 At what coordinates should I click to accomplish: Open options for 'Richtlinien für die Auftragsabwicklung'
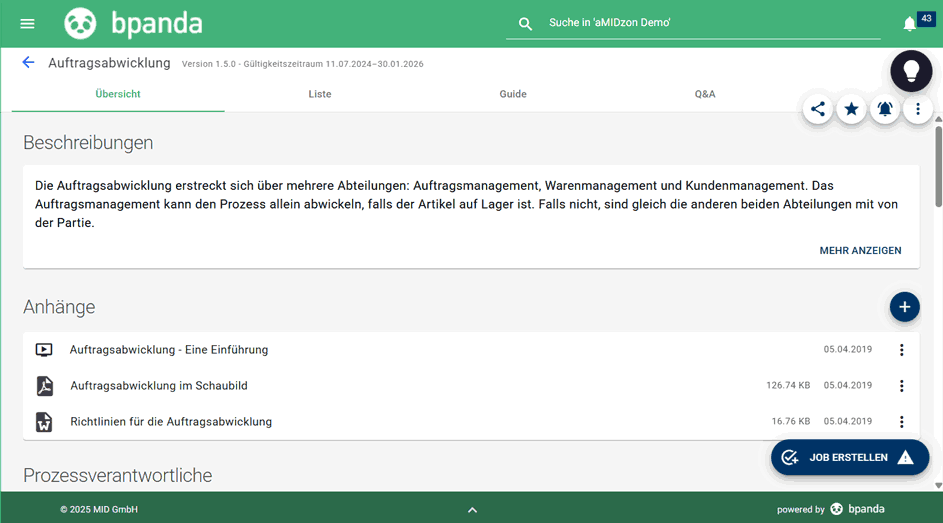(902, 422)
